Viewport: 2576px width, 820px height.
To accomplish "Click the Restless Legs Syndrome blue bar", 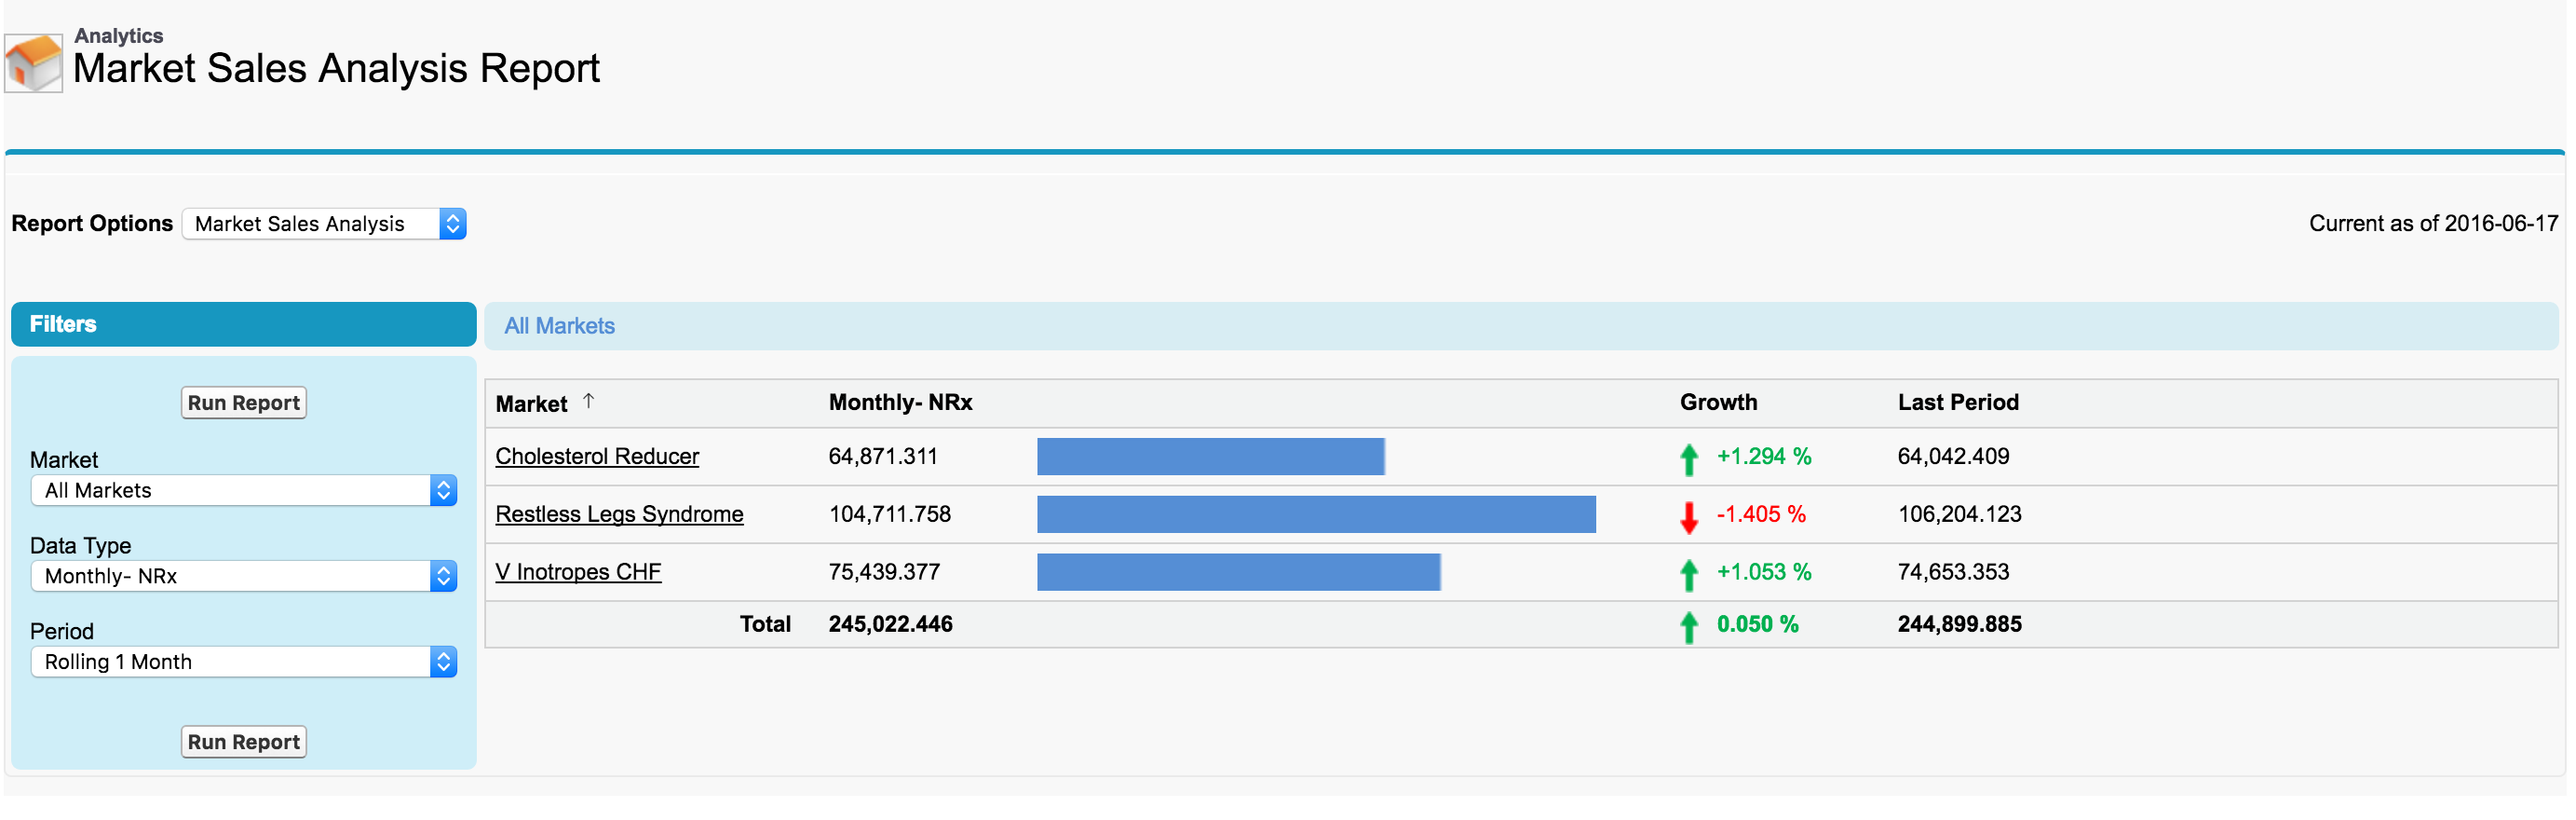I will point(1315,514).
